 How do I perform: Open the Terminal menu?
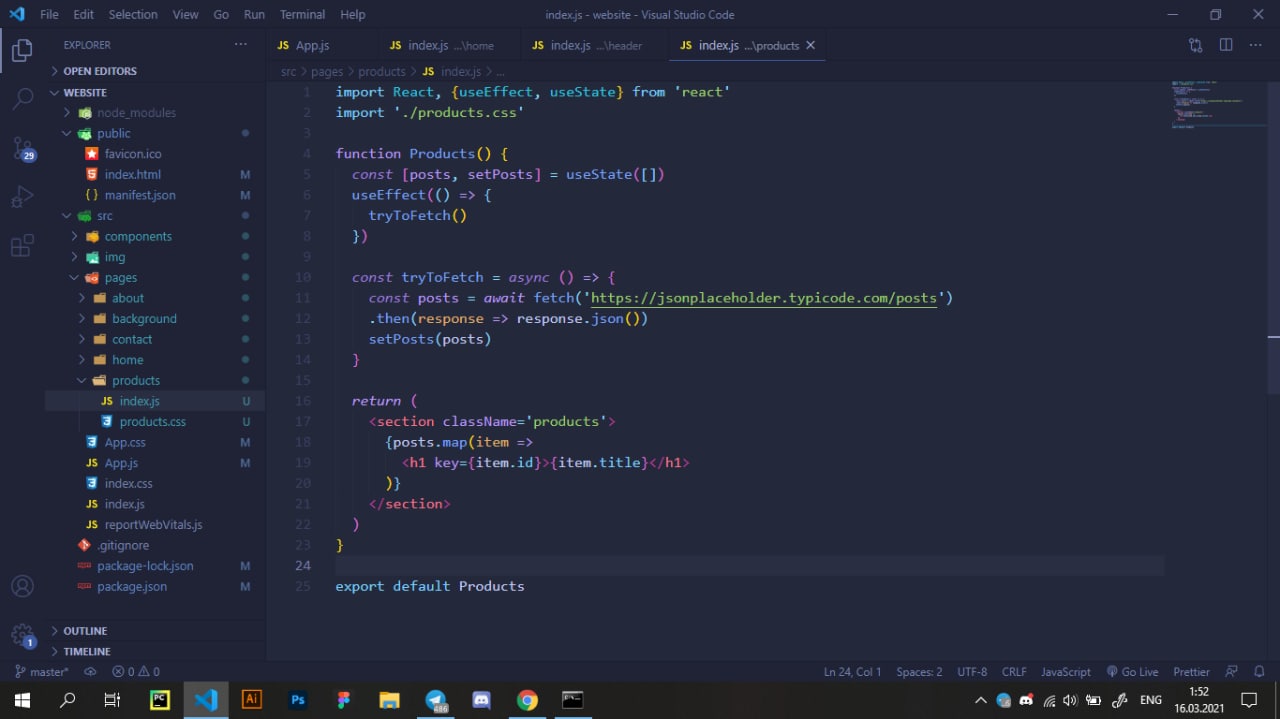(x=302, y=15)
